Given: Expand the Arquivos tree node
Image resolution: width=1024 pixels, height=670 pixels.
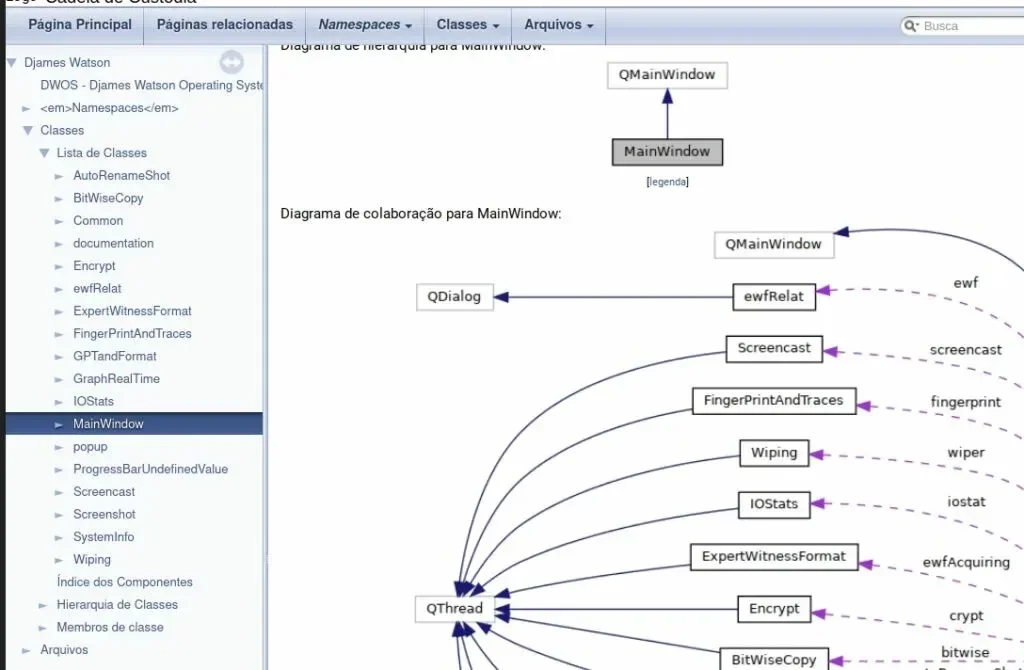Looking at the screenshot, I should pyautogui.click(x=26, y=650).
